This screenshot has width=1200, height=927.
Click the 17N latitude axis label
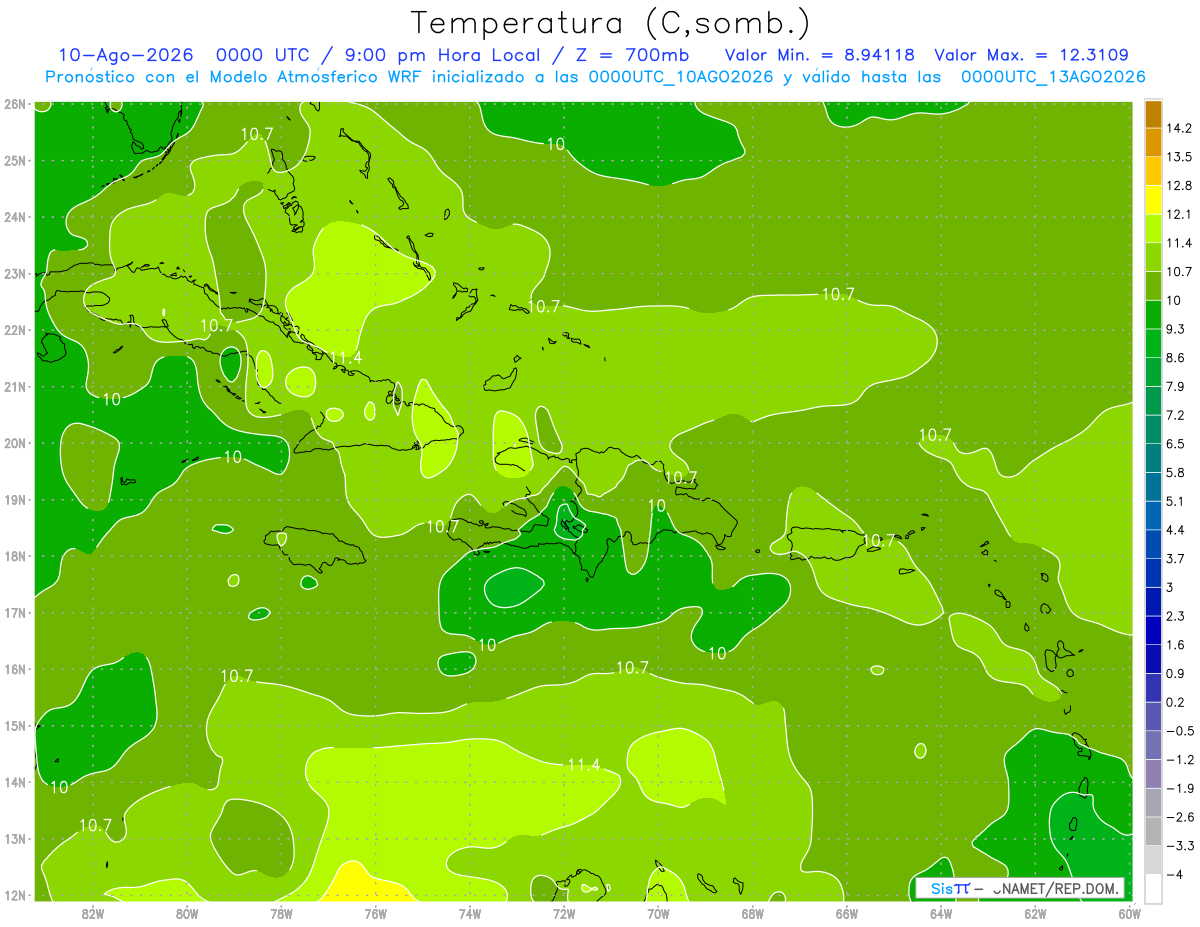[15, 612]
